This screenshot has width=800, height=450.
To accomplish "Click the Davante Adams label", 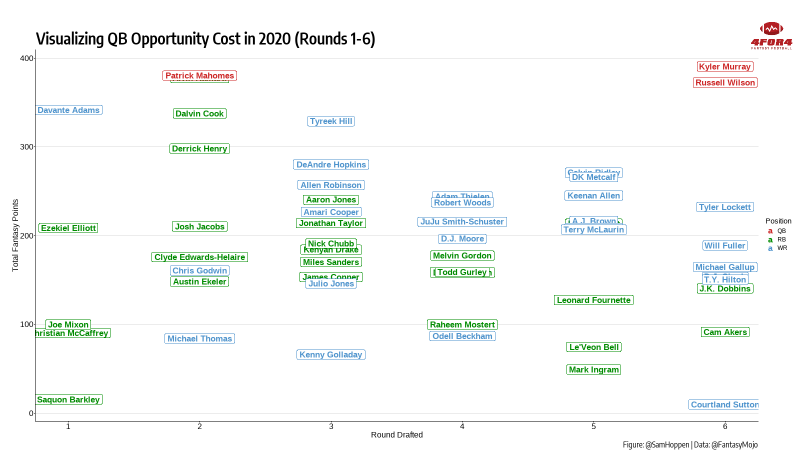I will pyautogui.click(x=69, y=110).
